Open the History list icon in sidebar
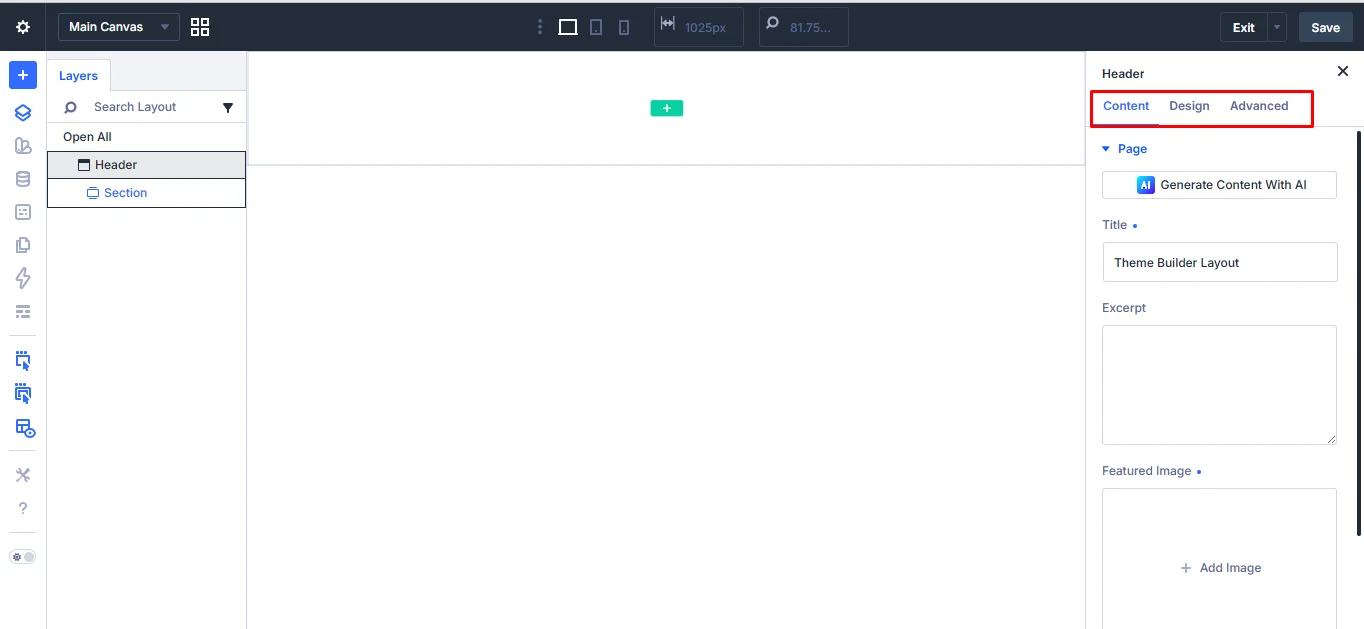Screen dimensions: 1364x629 (23, 311)
